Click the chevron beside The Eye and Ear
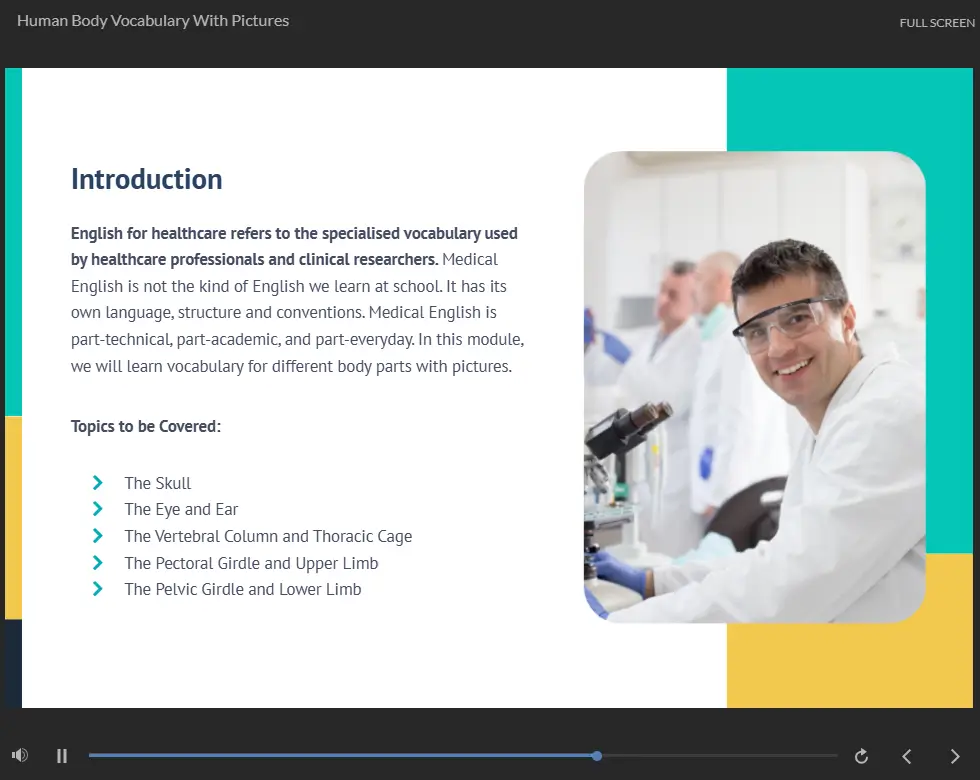980x780 pixels. click(98, 509)
